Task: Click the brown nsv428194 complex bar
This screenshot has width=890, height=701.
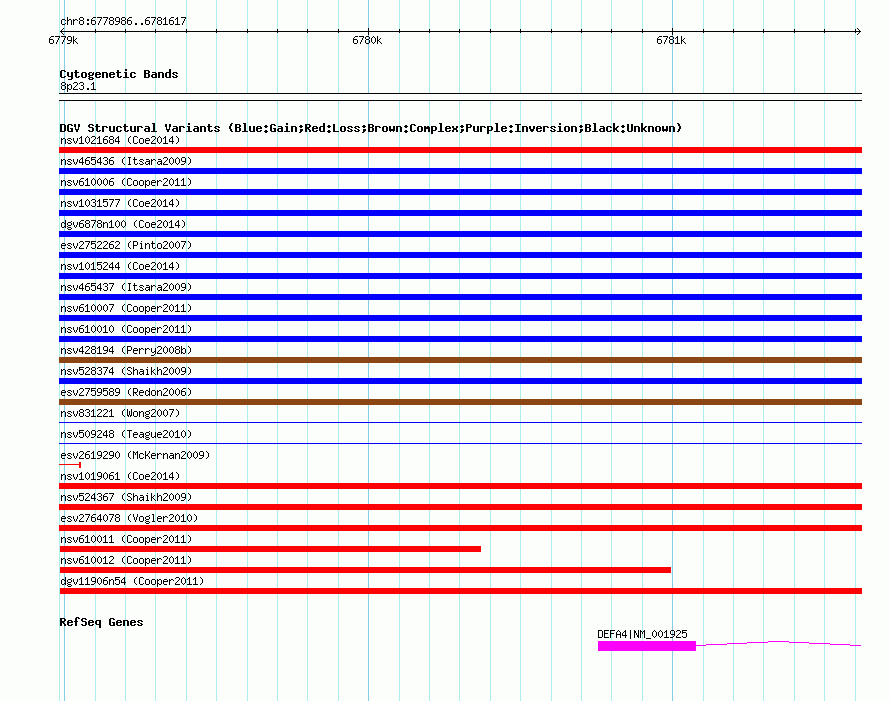Action: click(x=460, y=360)
